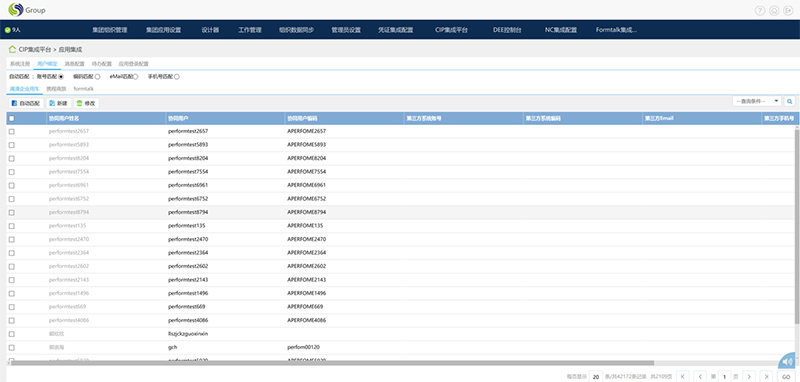Image resolution: width=800 pixels, height=382 pixels.
Task: Click the 第三方Email column header
Action: coord(702,118)
